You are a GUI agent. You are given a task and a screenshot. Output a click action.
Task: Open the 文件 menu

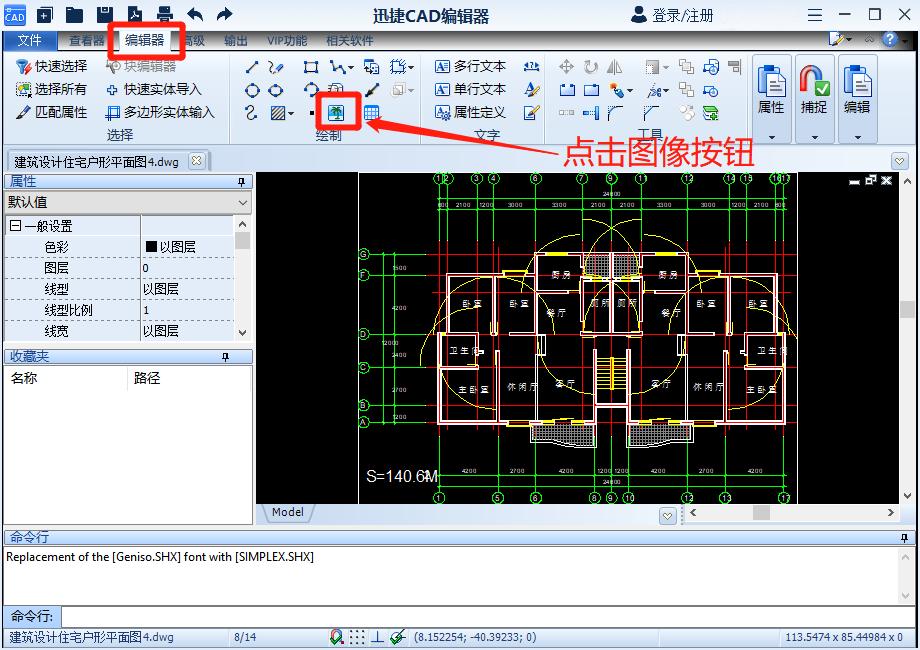coord(30,41)
